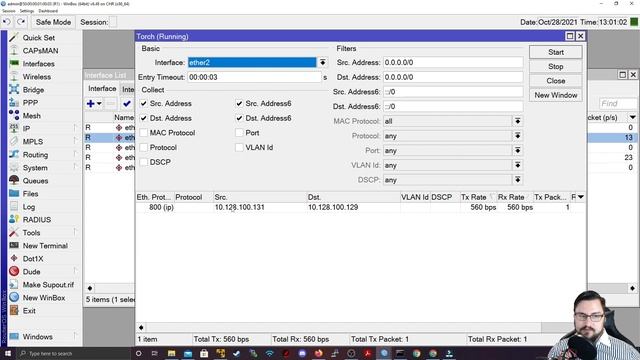This screenshot has height=360, width=640.
Task: Open Task View on the taskbar
Action: [155, 353]
